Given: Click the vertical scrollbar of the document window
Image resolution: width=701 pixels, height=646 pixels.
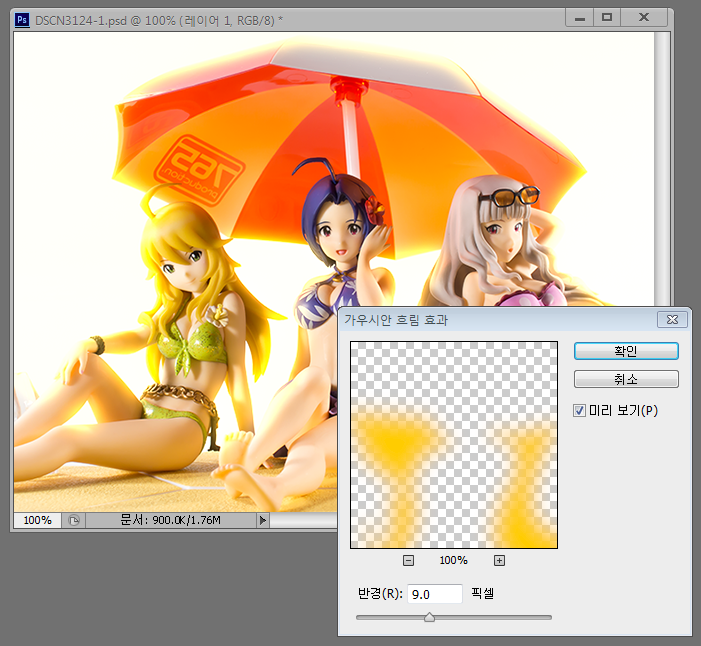Looking at the screenshot, I should pyautogui.click(x=663, y=170).
